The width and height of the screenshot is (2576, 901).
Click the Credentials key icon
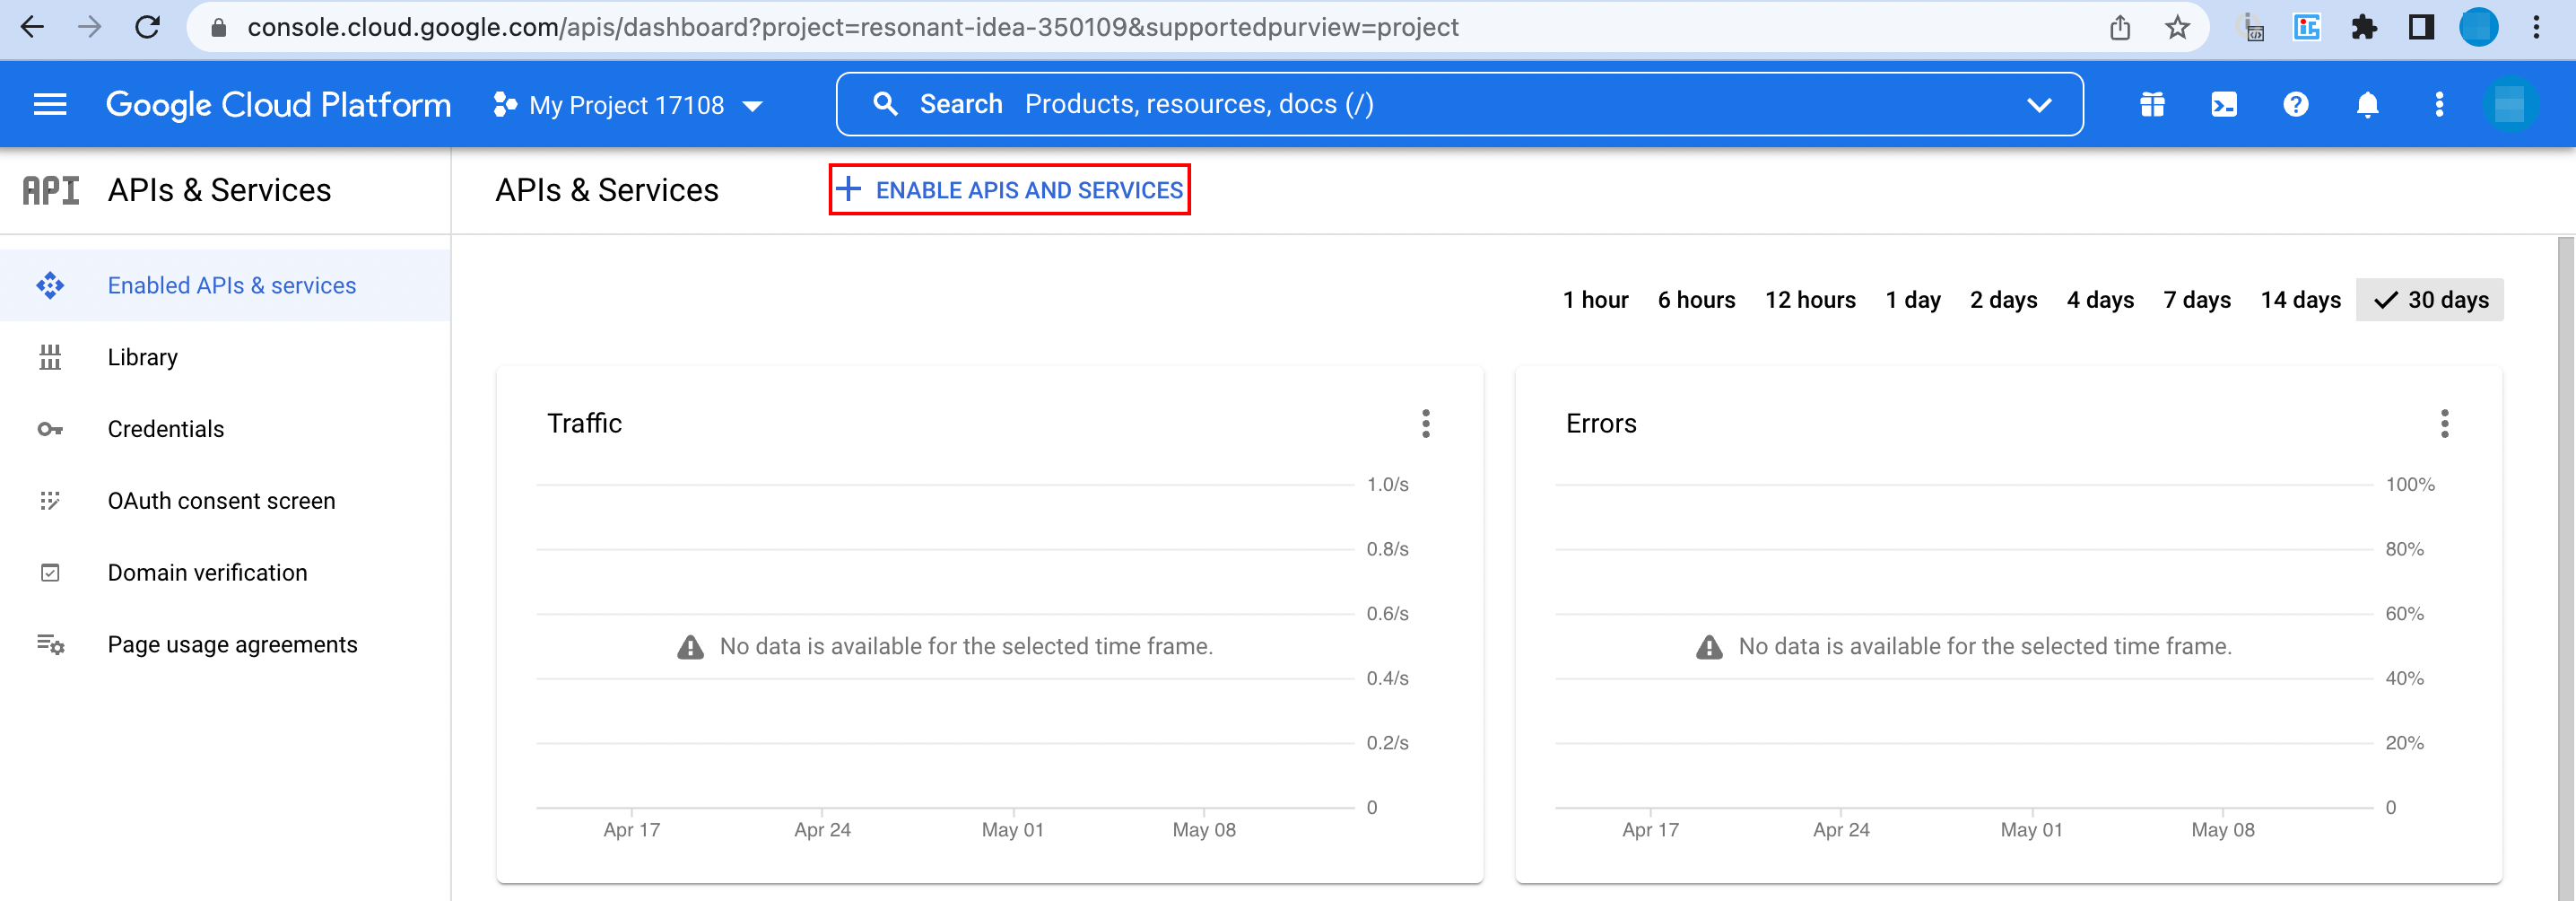tap(50, 429)
